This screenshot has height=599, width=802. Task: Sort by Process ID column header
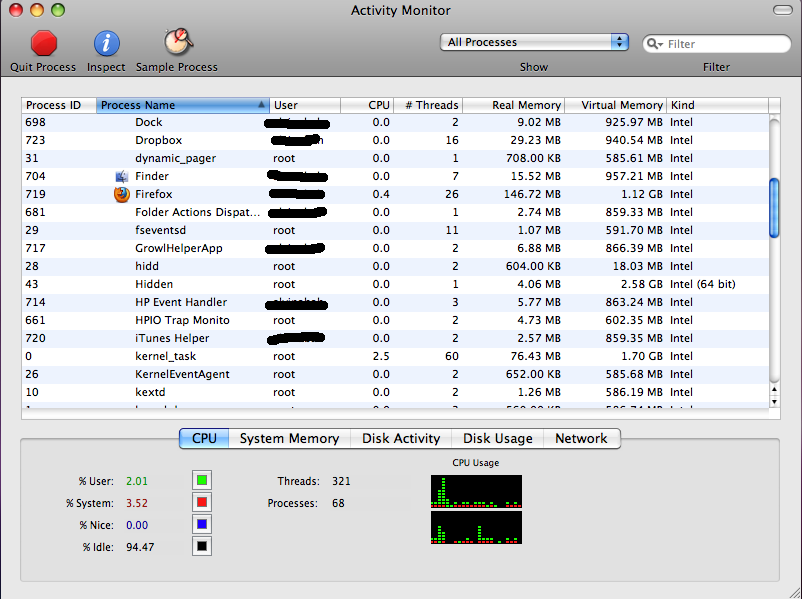tap(59, 105)
